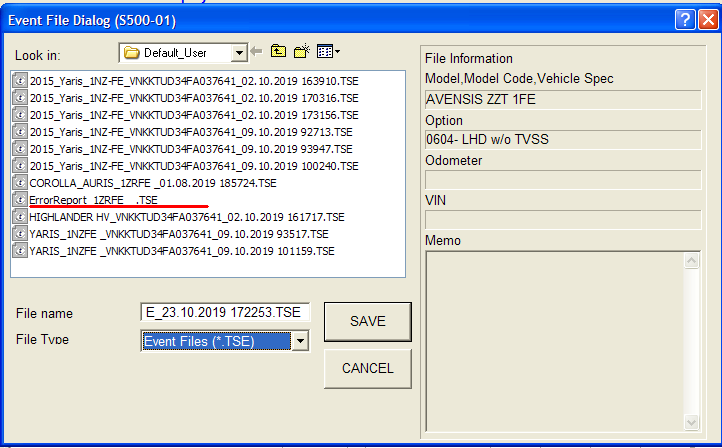This screenshot has width=722, height=448.
Task: Expand the Look in folder dropdown
Action: pyautogui.click(x=239, y=52)
